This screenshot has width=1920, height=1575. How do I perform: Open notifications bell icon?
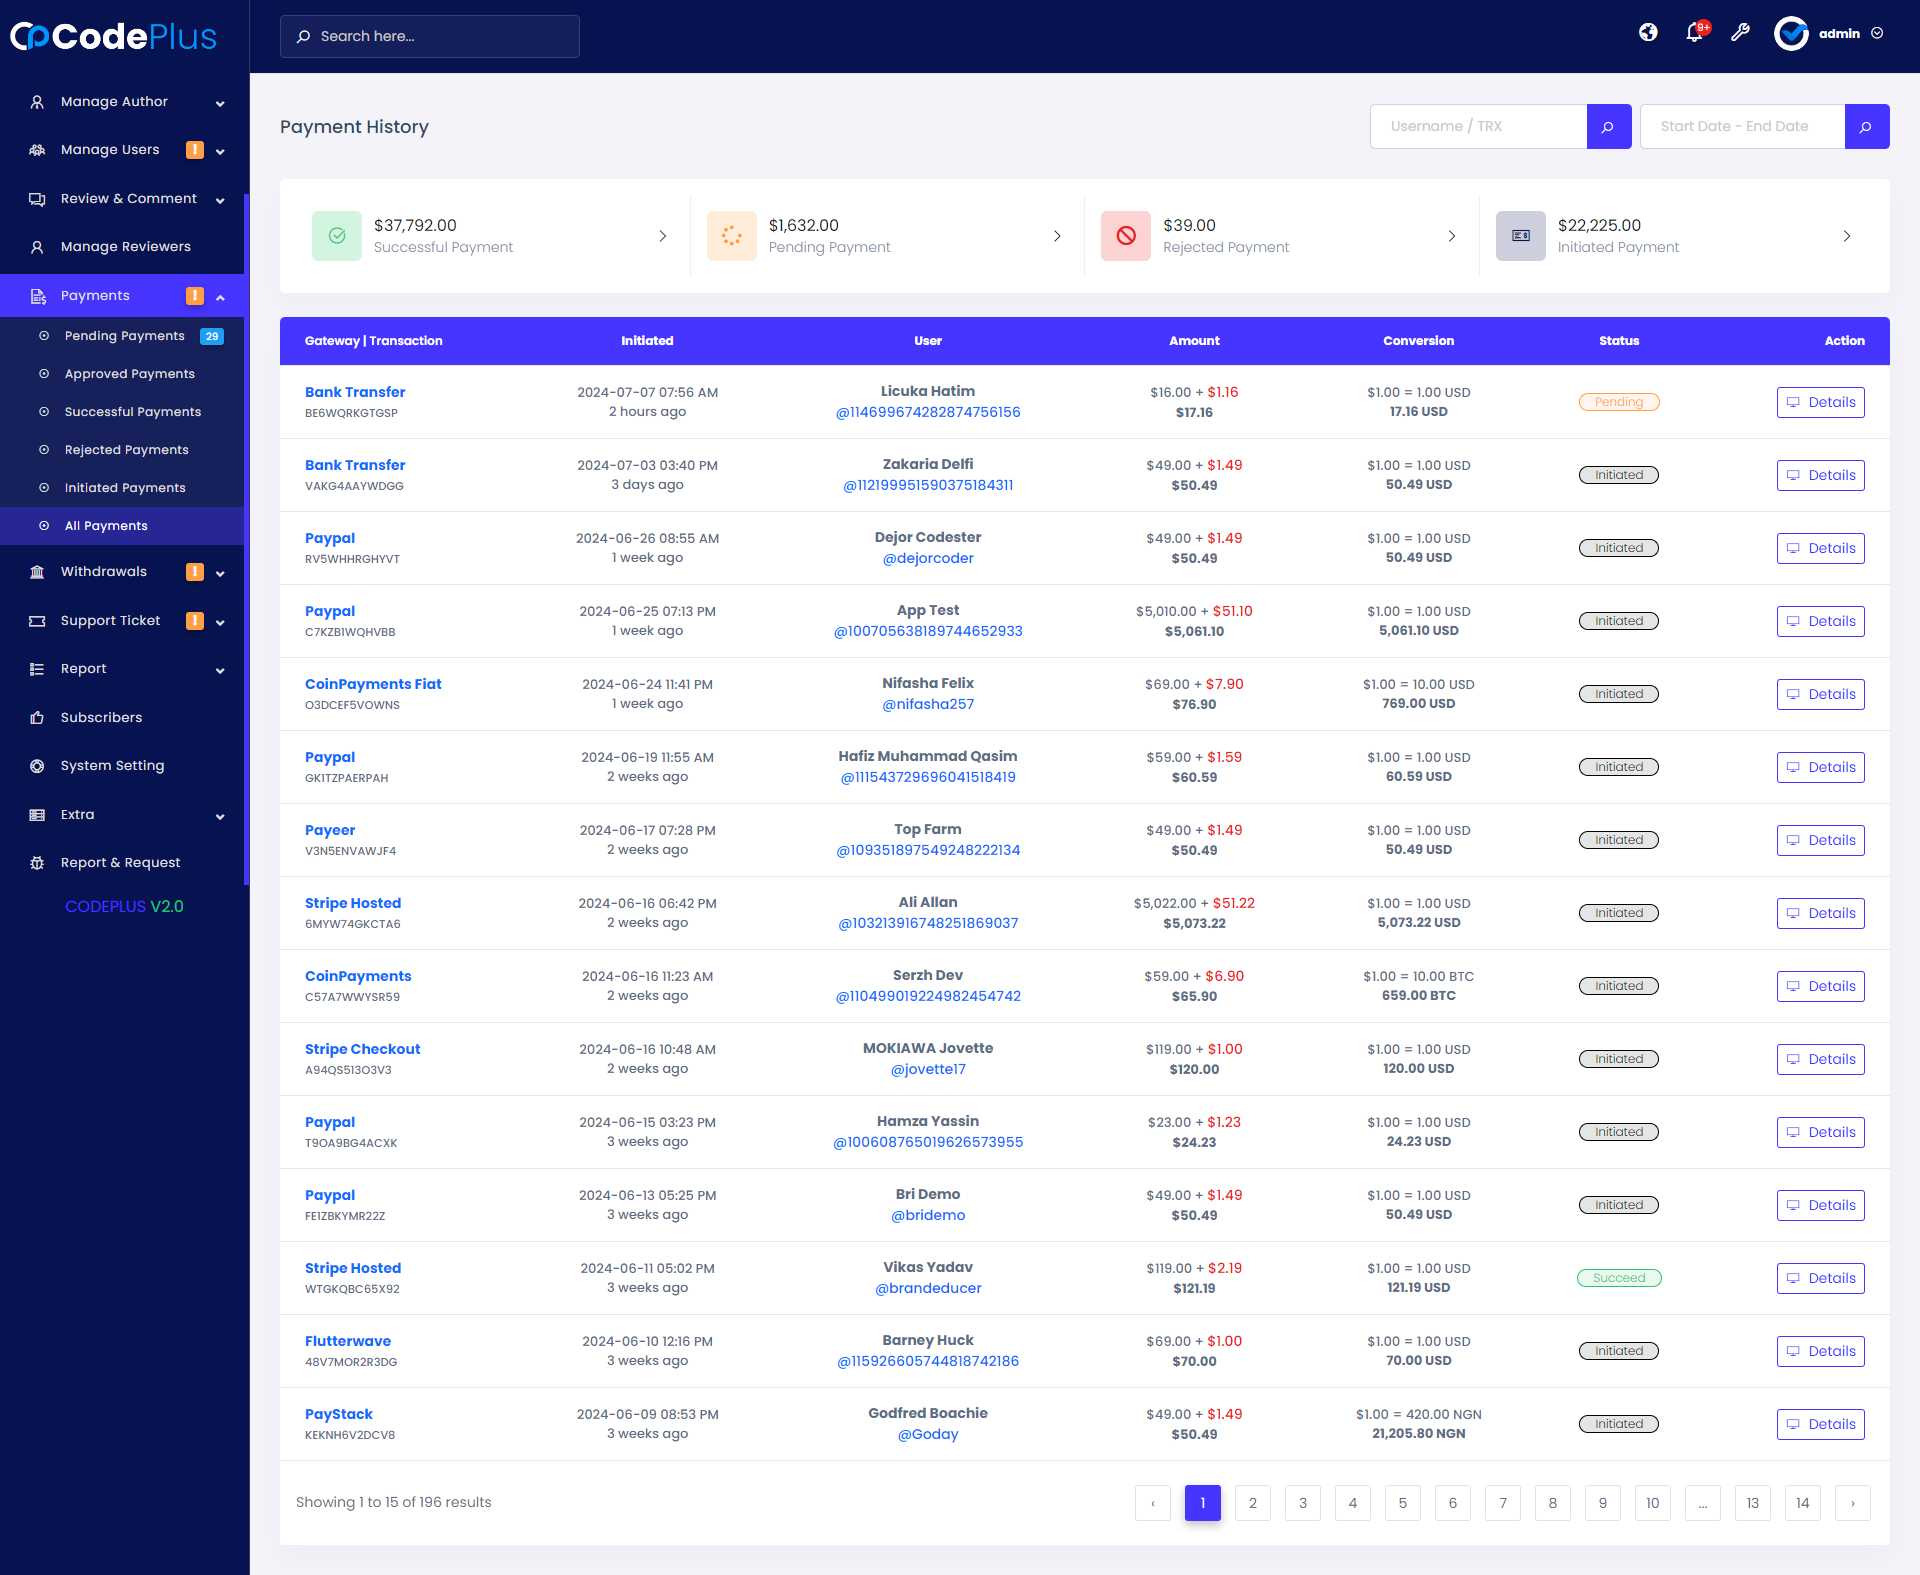point(1694,33)
